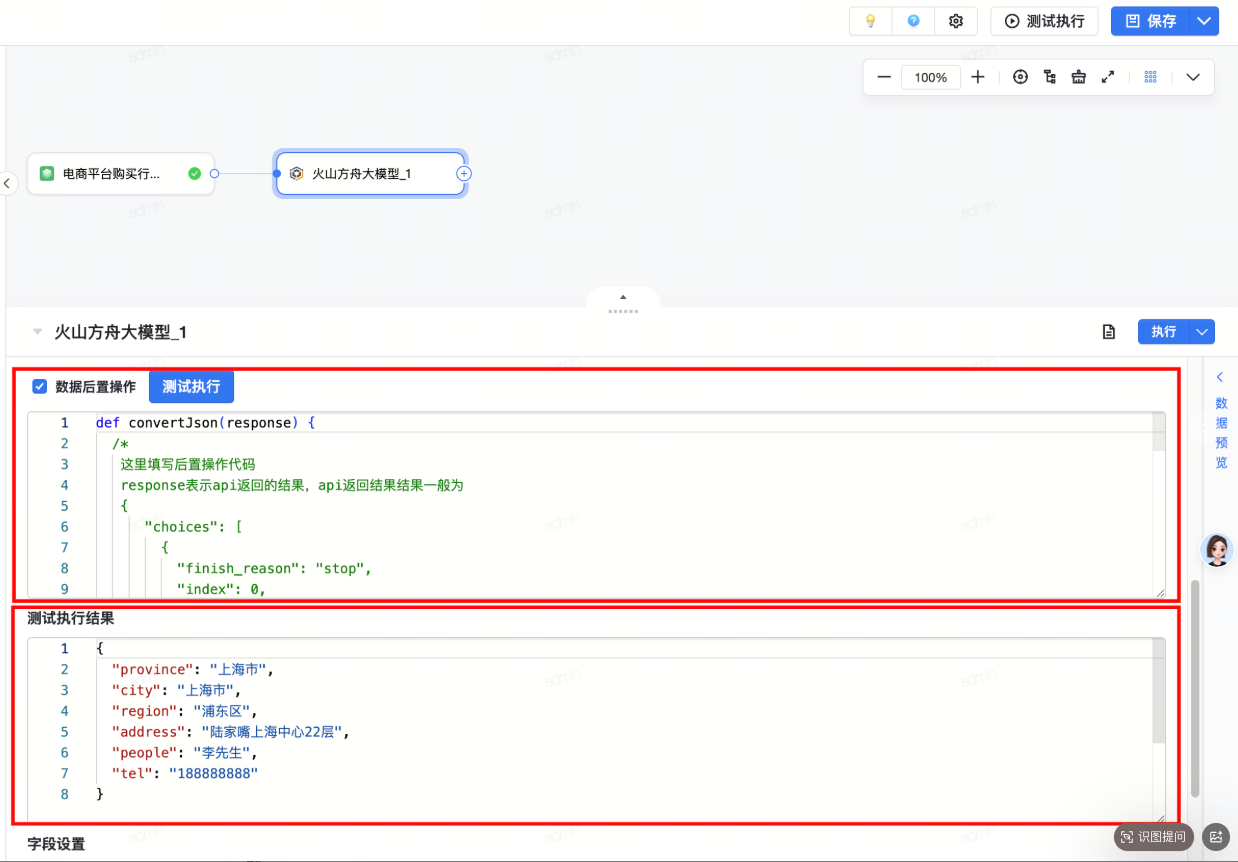Click the 保存 button
The image size is (1238, 862).
[x=1151, y=21]
